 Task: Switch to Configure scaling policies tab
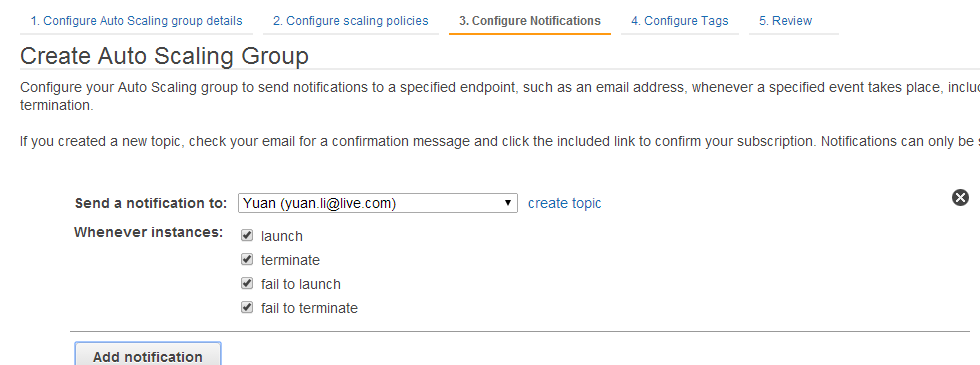351,21
